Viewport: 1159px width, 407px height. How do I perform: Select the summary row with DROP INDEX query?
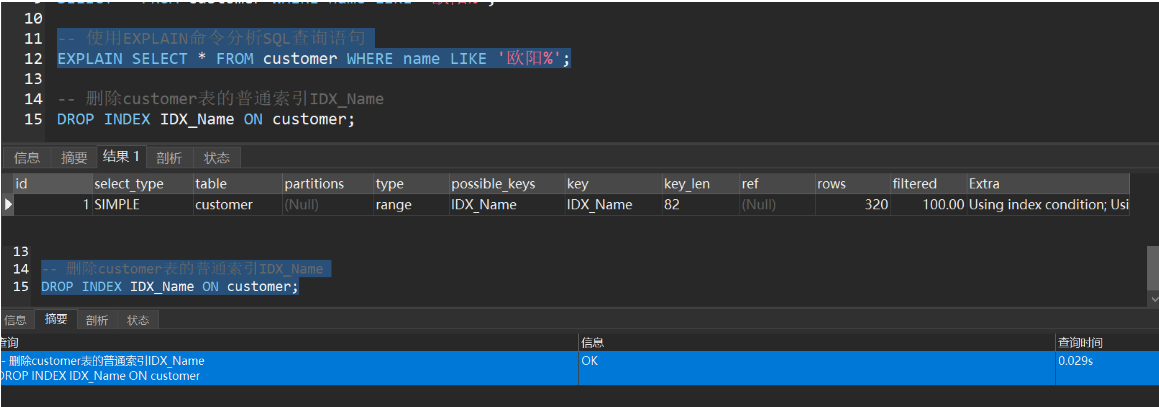(580, 368)
